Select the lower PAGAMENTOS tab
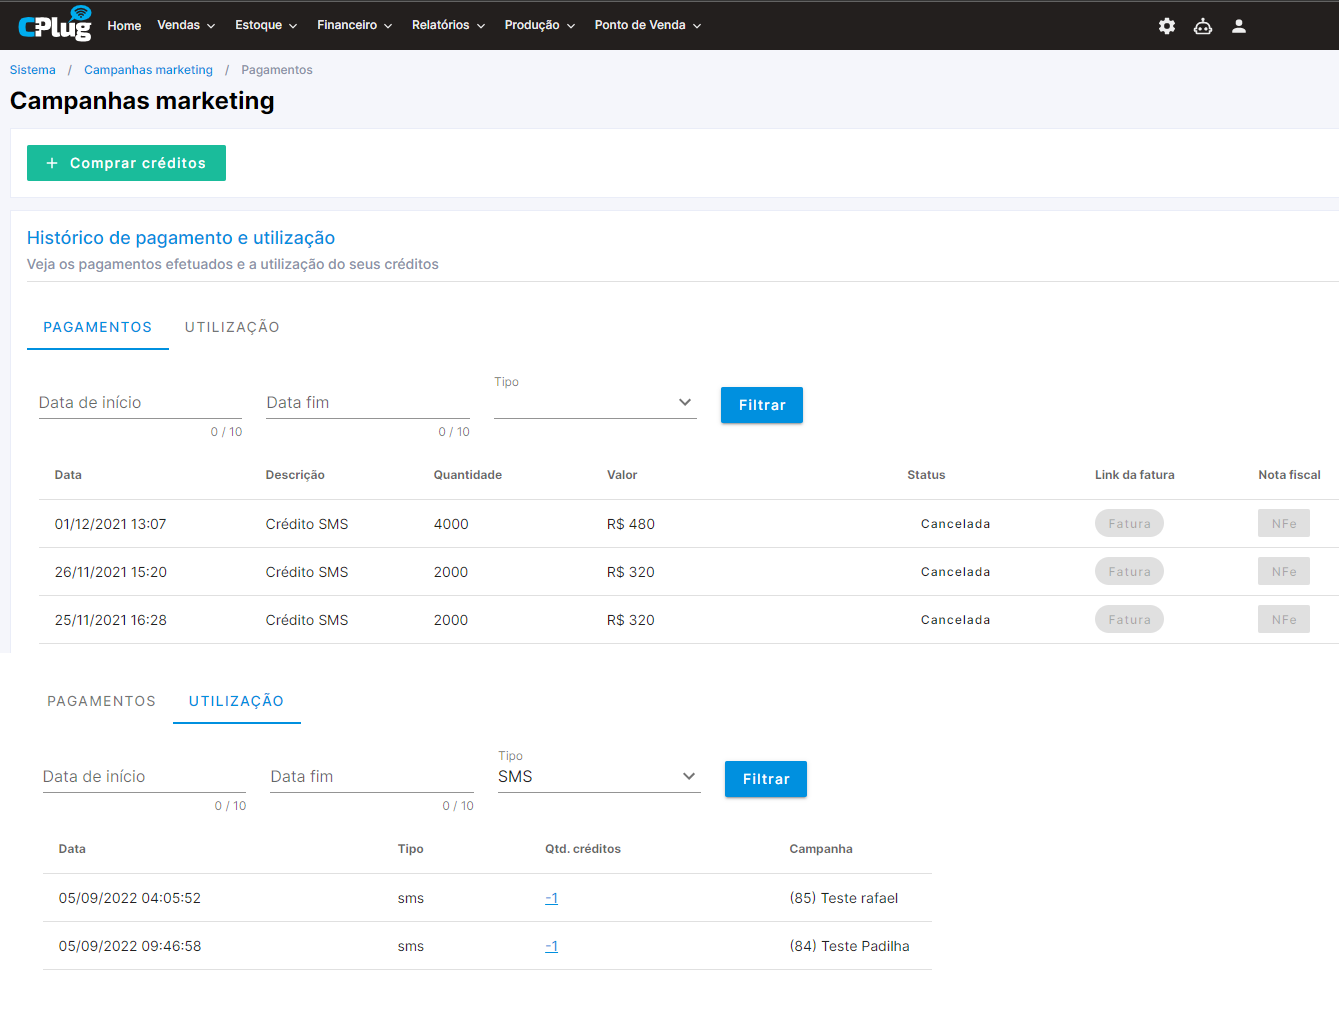Screen dimensions: 1339x1026 pos(102,701)
